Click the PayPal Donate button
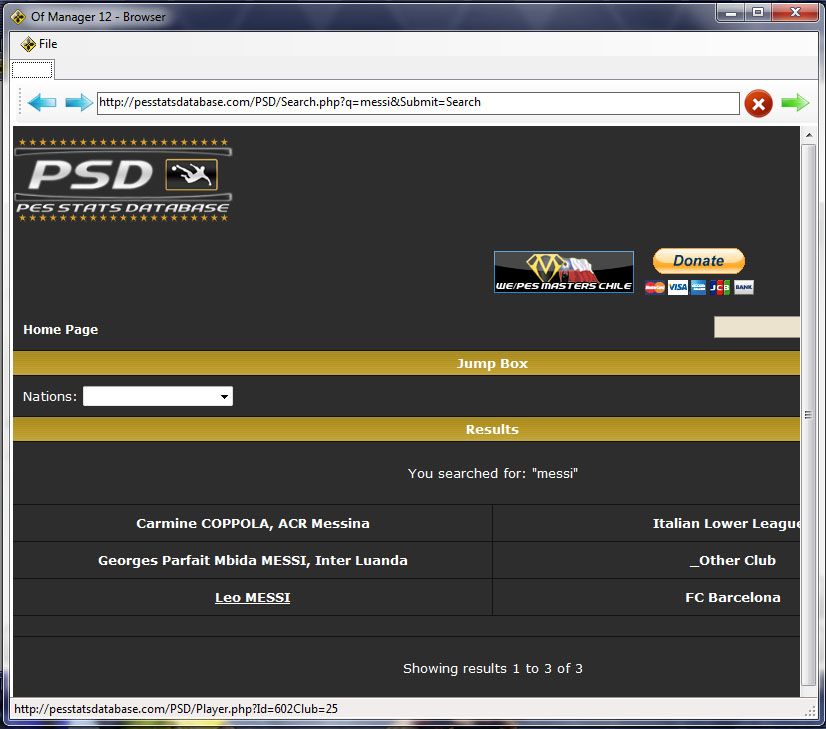 [x=698, y=261]
